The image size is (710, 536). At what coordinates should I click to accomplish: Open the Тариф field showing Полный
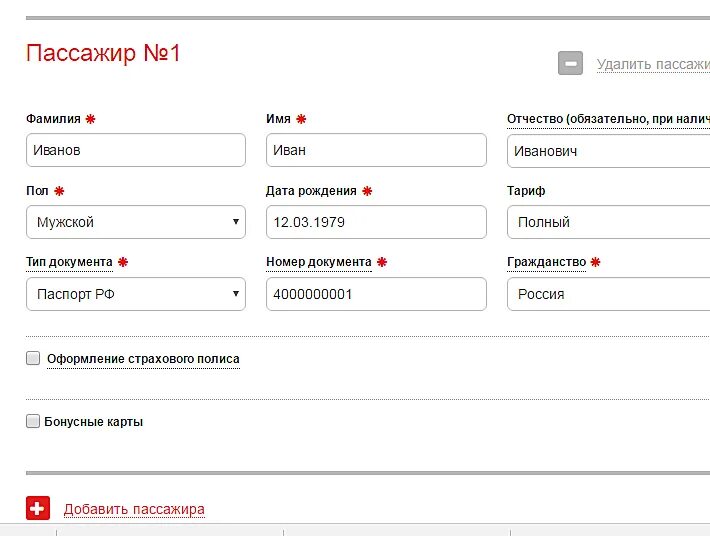point(609,222)
